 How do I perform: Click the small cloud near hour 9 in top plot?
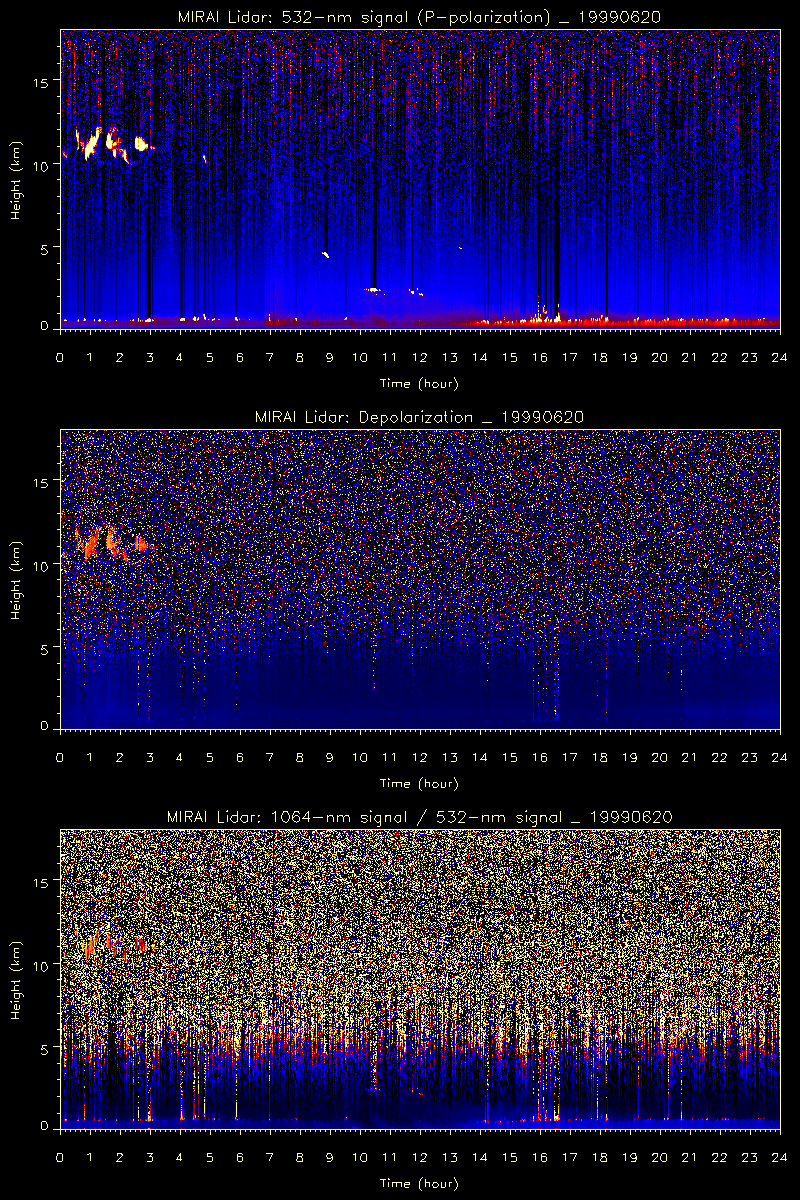pos(326,255)
